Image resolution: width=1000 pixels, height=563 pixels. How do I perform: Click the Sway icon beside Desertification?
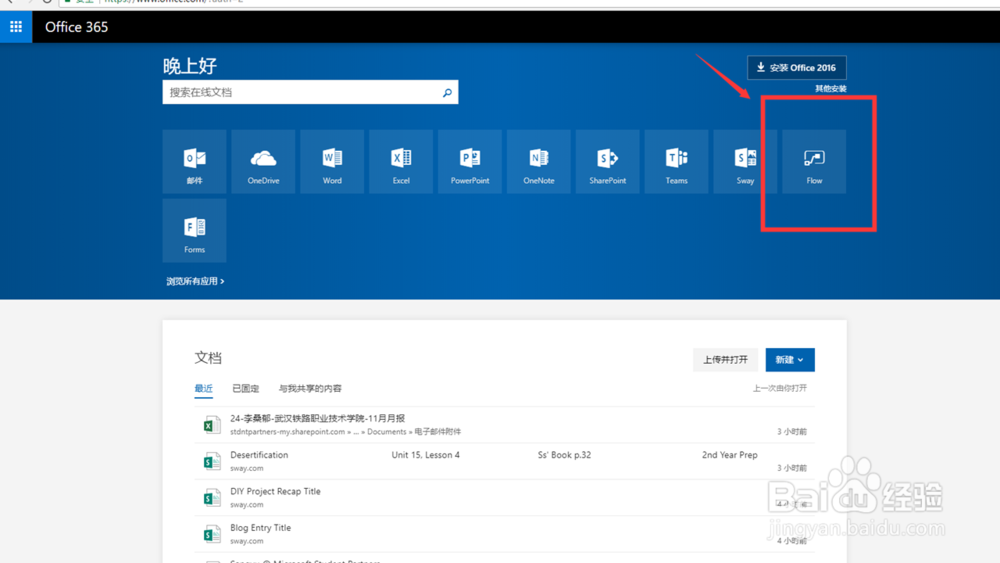(x=212, y=461)
